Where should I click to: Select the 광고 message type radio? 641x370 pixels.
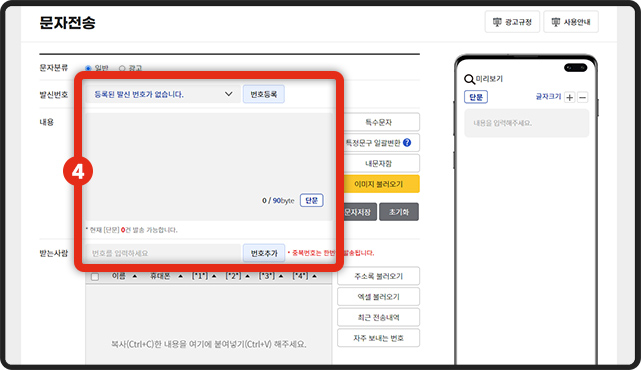click(122, 68)
